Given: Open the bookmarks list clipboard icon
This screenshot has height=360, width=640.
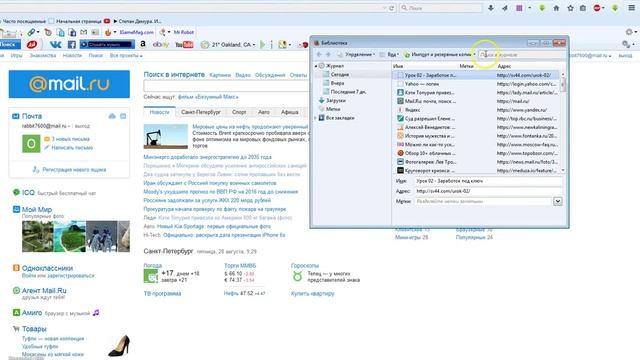Looking at the screenshot, I should click(583, 8).
